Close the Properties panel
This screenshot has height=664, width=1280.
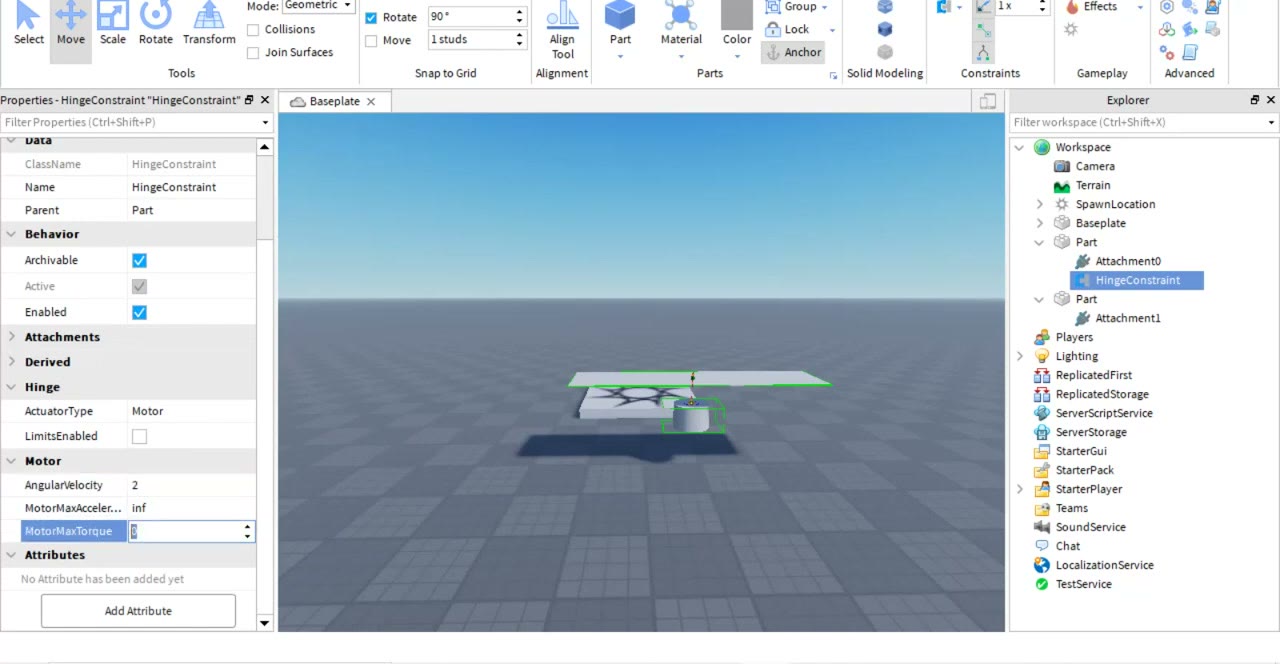click(265, 100)
